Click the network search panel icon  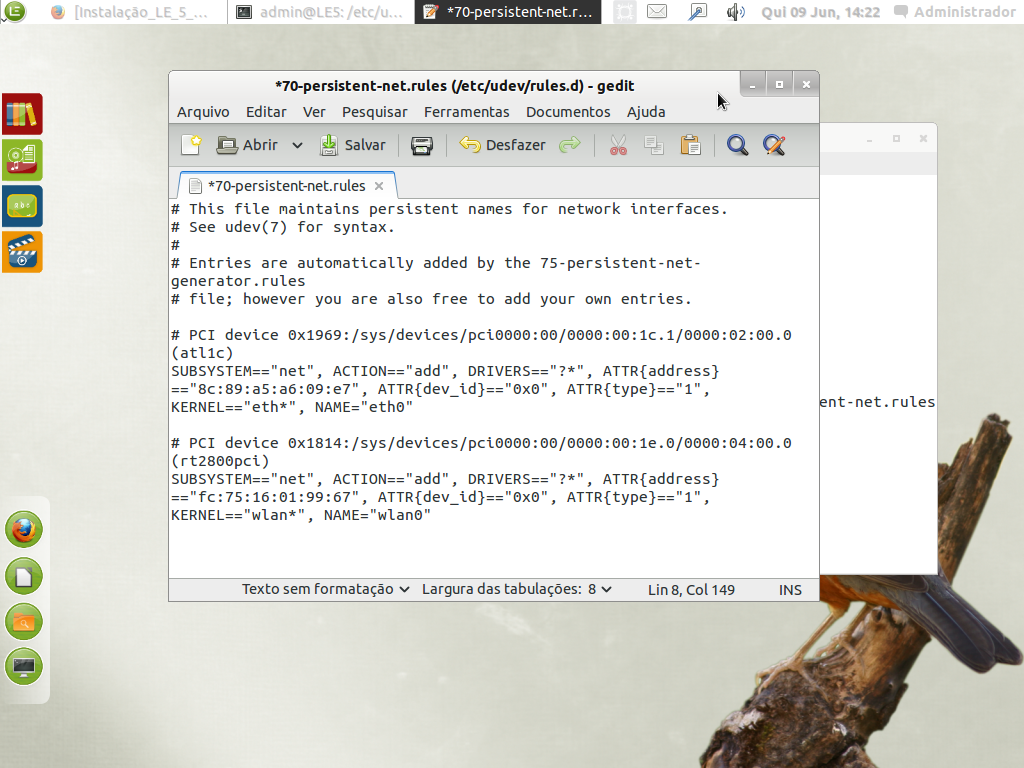[697, 12]
